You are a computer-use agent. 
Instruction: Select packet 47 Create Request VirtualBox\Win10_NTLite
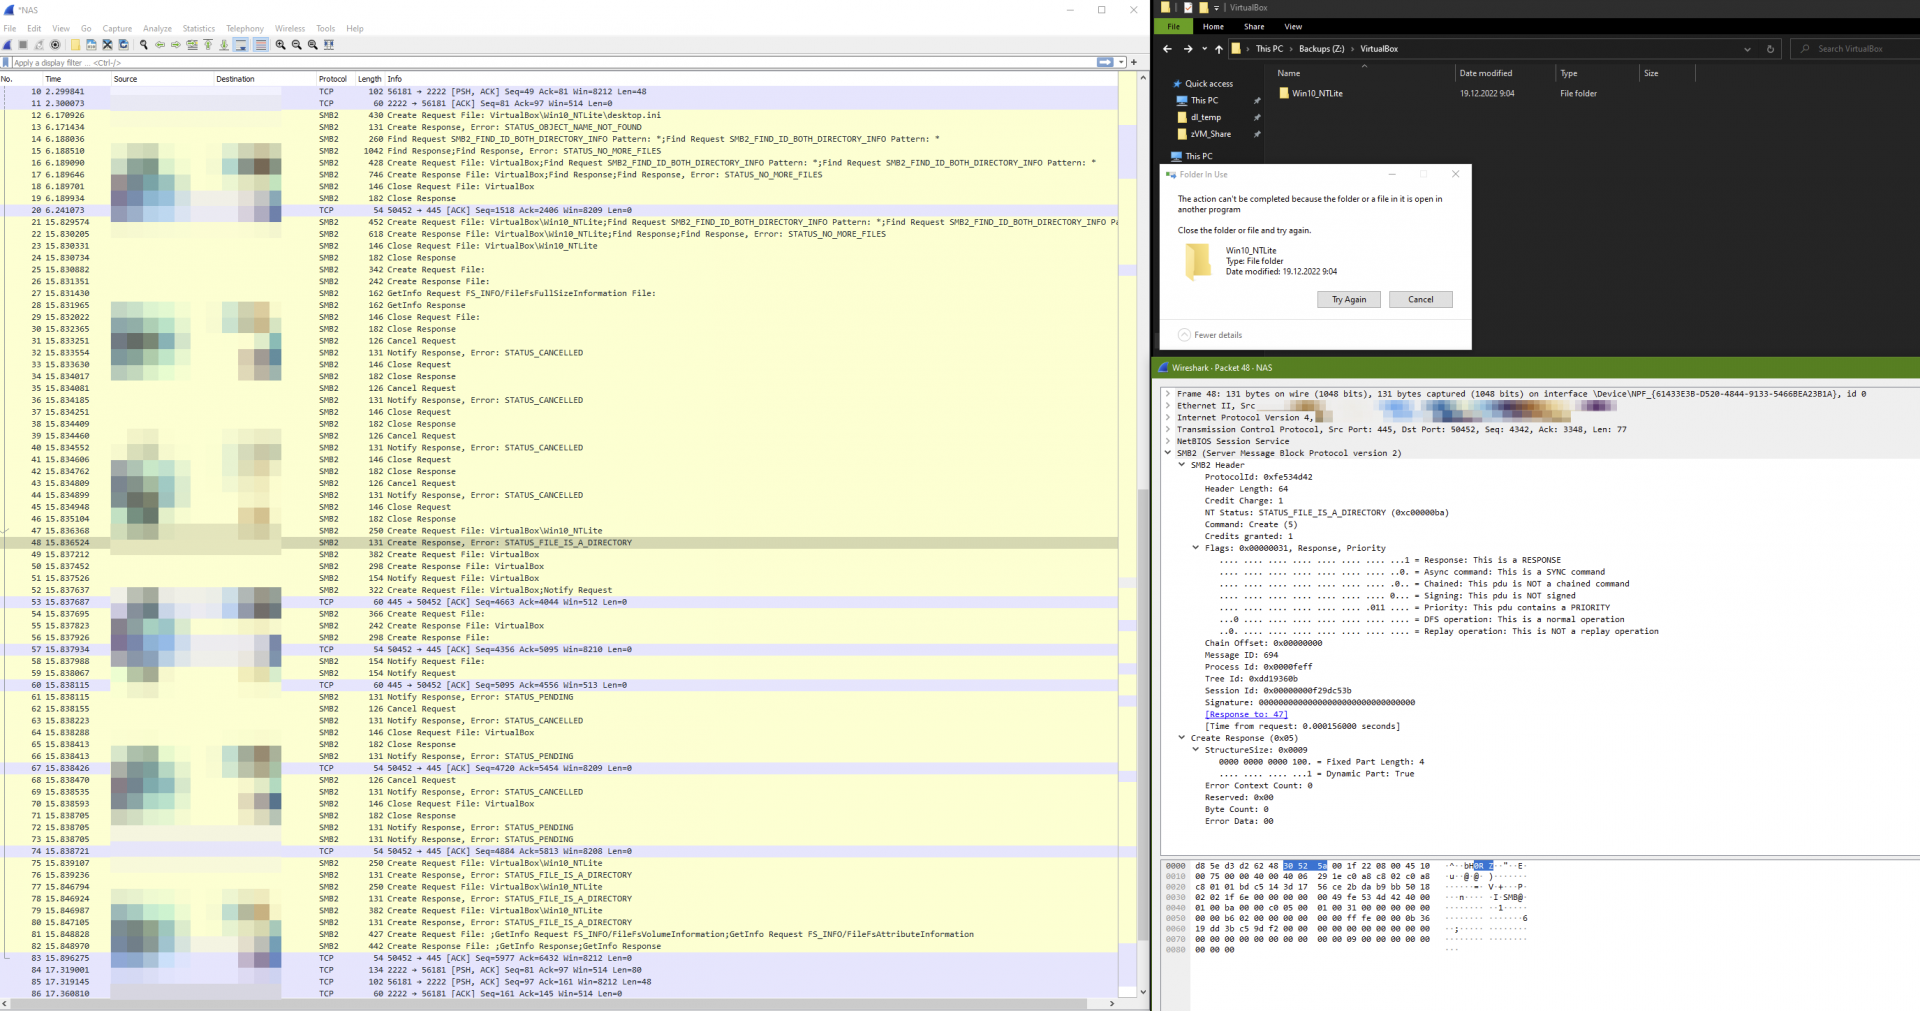[x=559, y=531]
